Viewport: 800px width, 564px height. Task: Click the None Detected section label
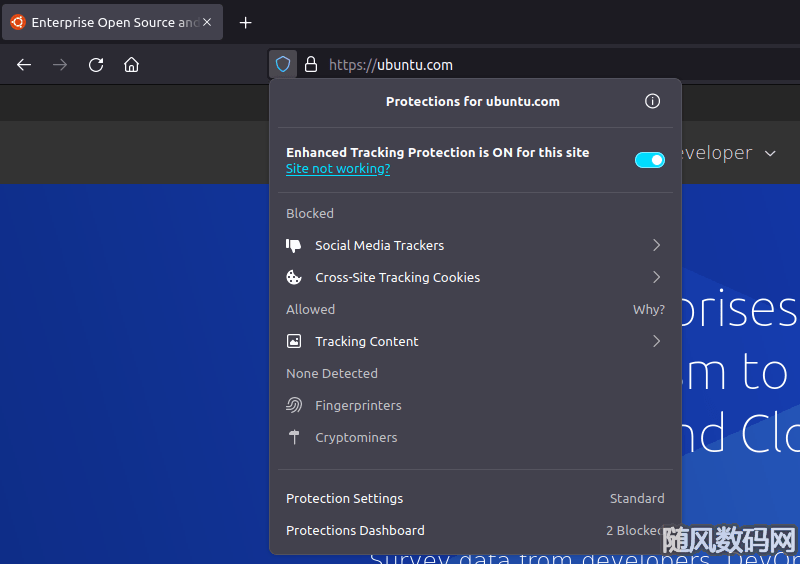332,373
